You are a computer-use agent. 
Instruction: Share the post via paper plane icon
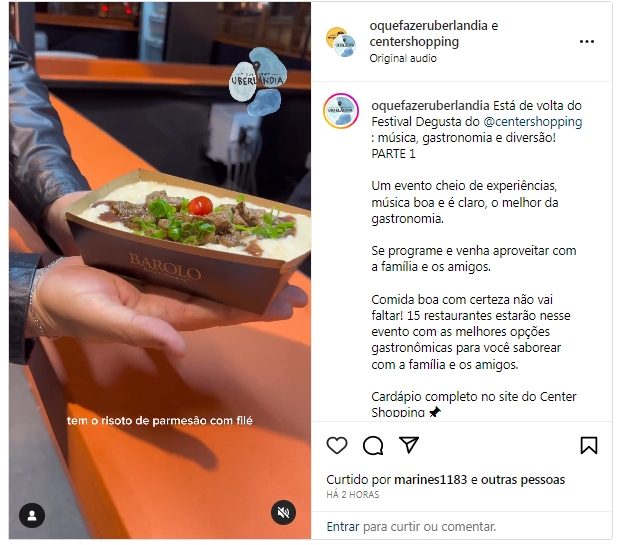point(409,445)
